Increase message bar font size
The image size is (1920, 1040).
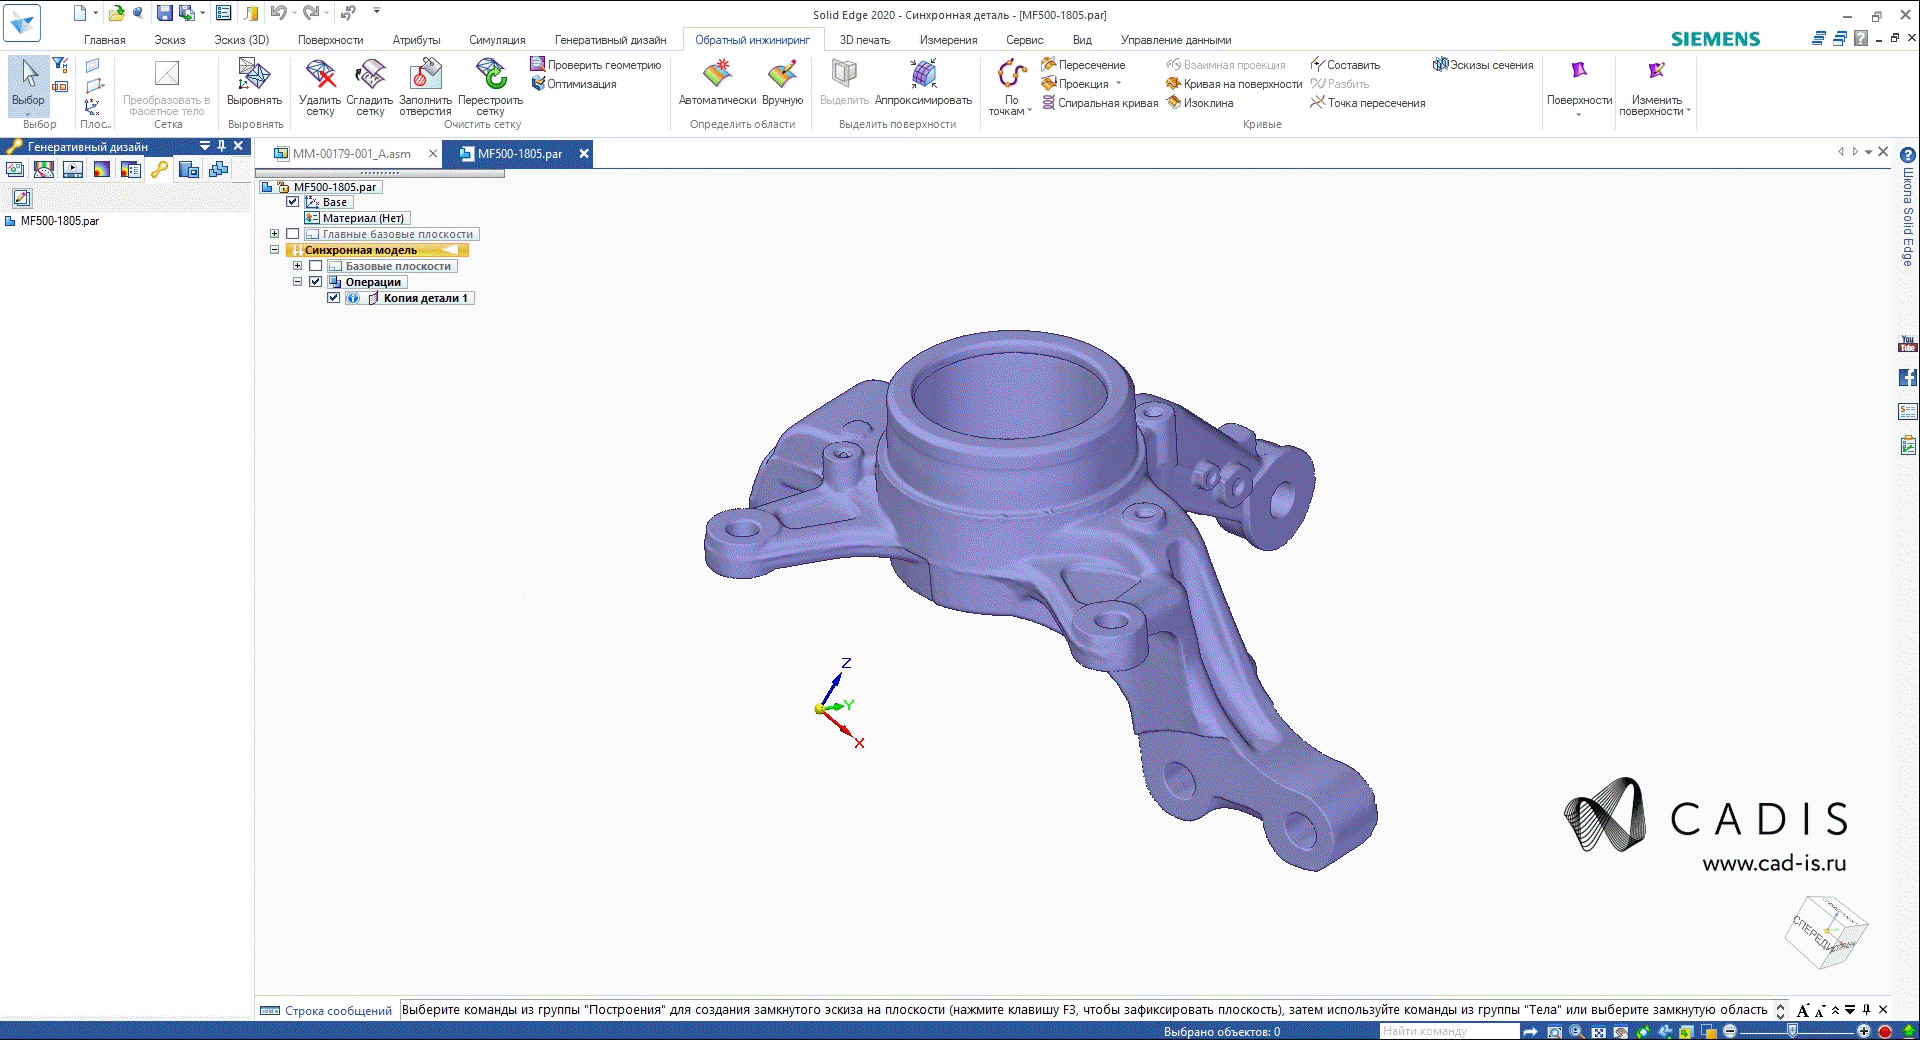(1803, 1010)
